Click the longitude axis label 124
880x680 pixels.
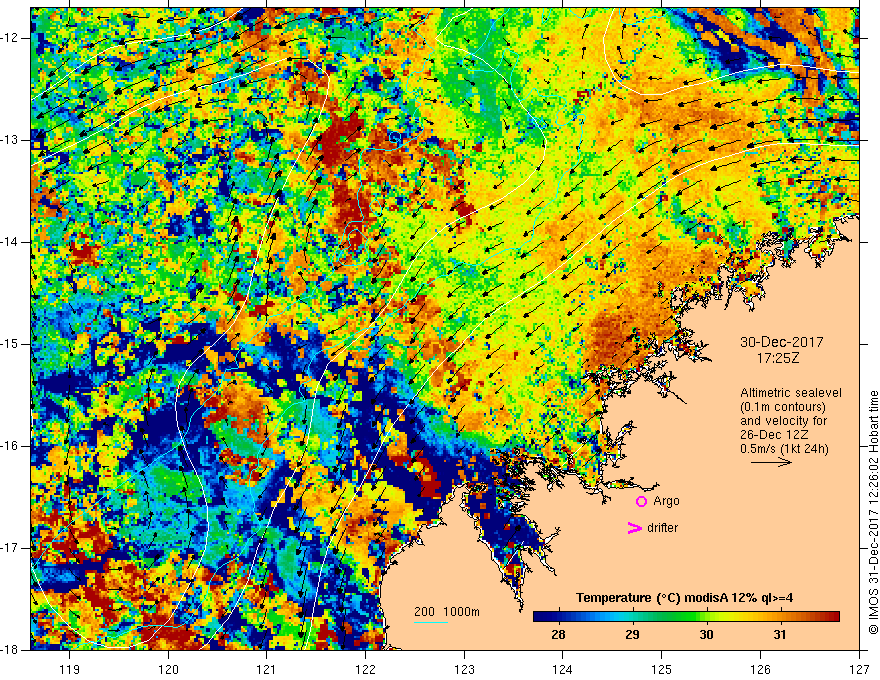click(x=563, y=669)
